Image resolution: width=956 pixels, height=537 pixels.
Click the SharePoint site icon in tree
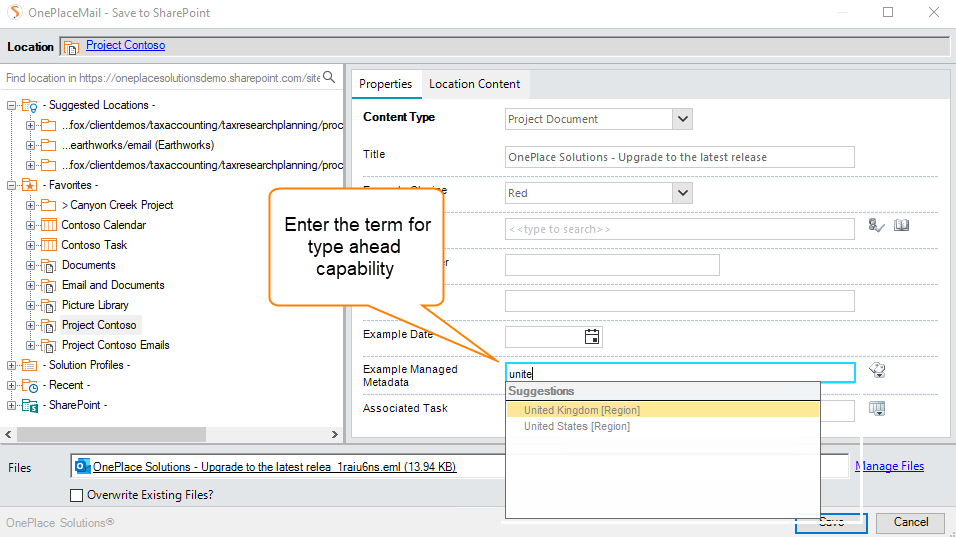(x=30, y=405)
